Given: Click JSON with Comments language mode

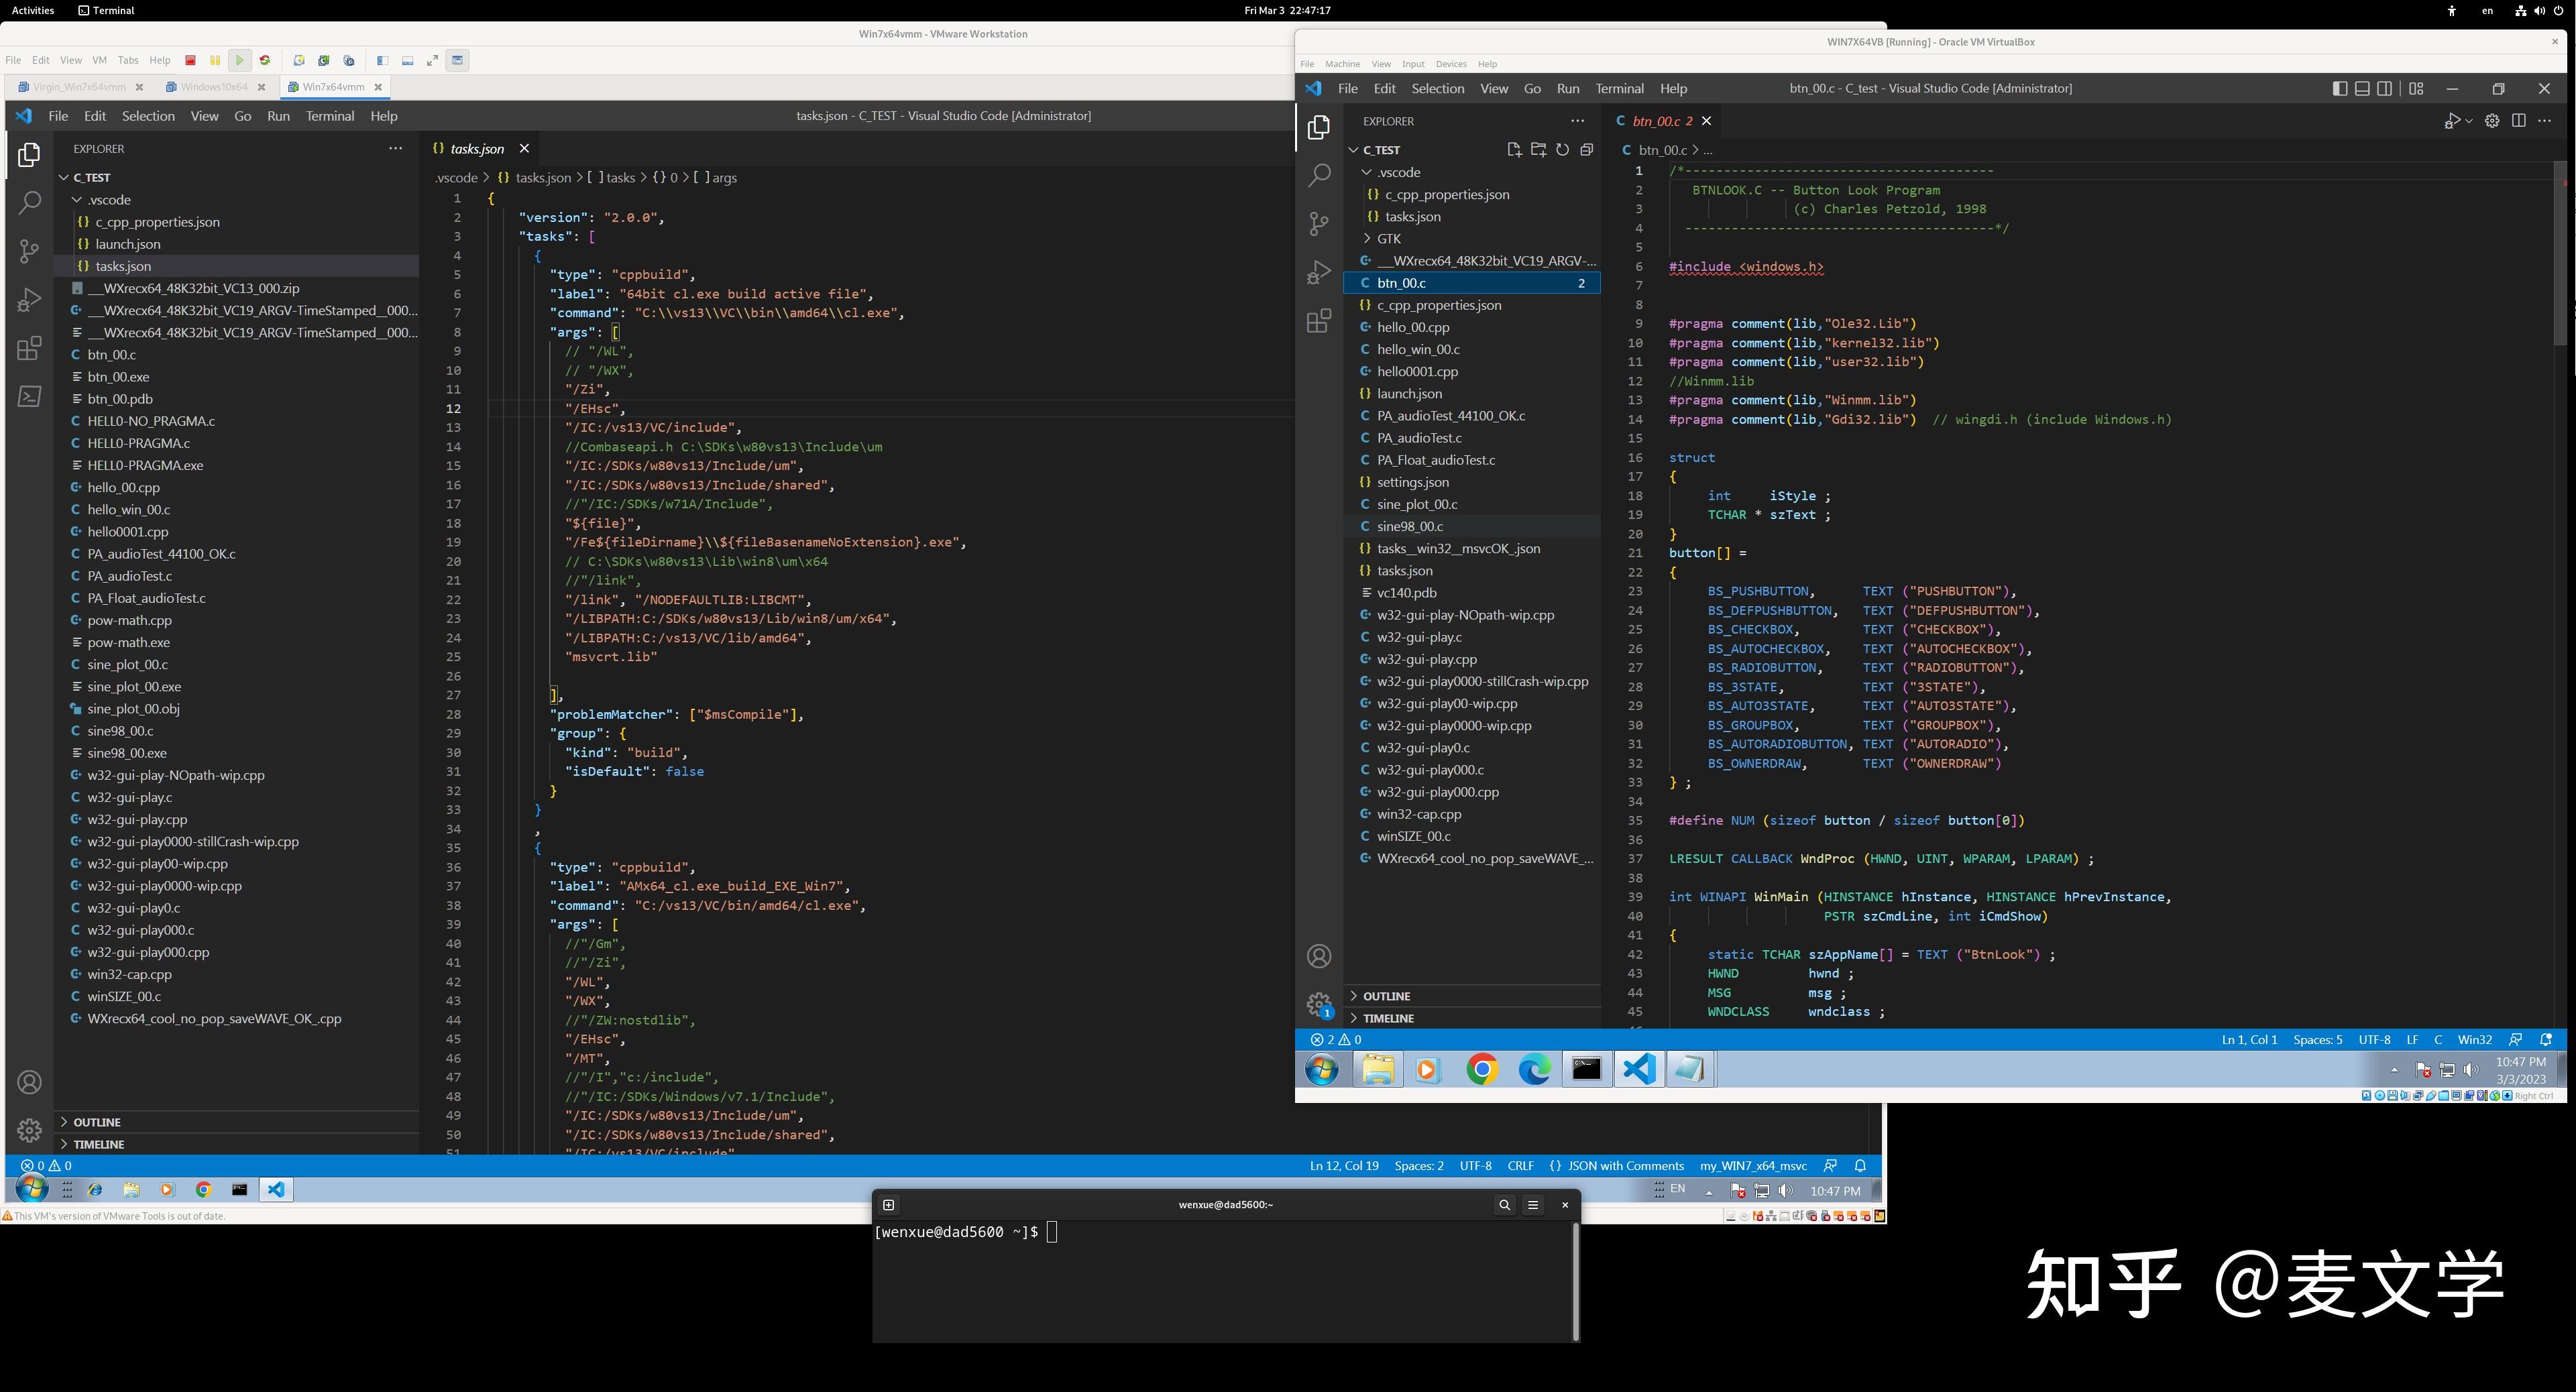Looking at the screenshot, I should (x=1625, y=1165).
